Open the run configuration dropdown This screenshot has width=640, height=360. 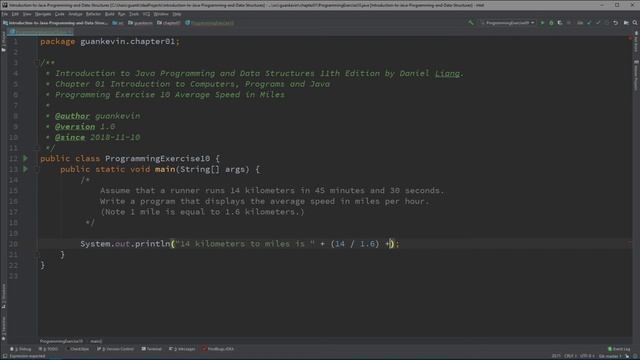(507, 23)
